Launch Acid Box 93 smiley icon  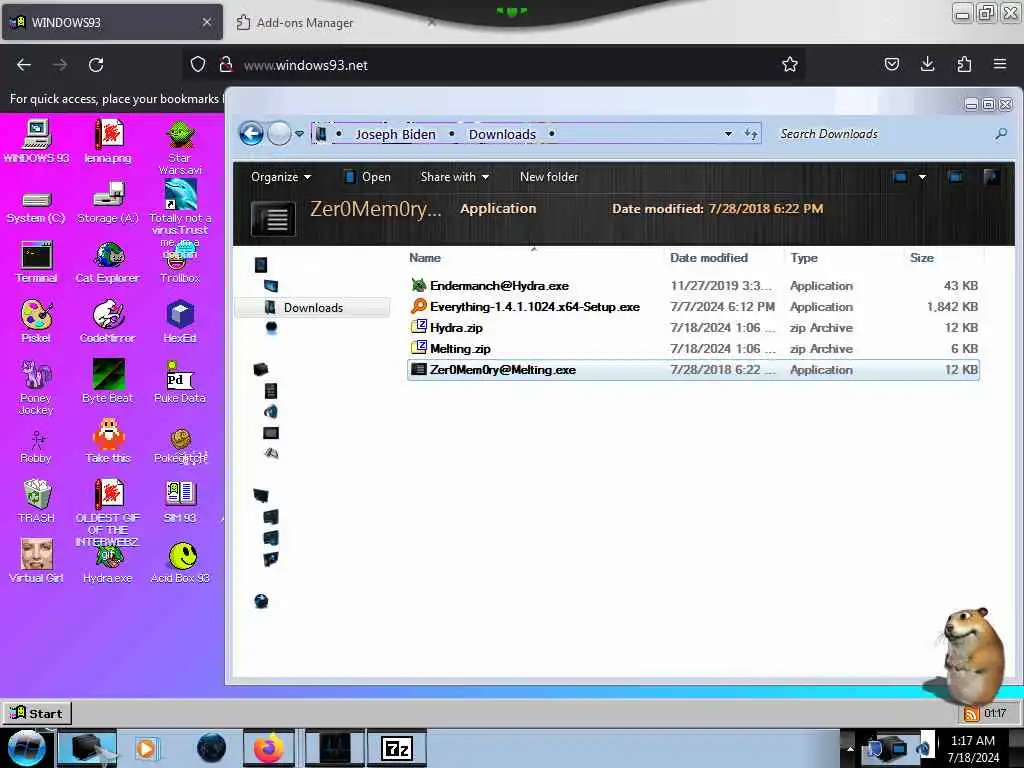pyautogui.click(x=180, y=562)
